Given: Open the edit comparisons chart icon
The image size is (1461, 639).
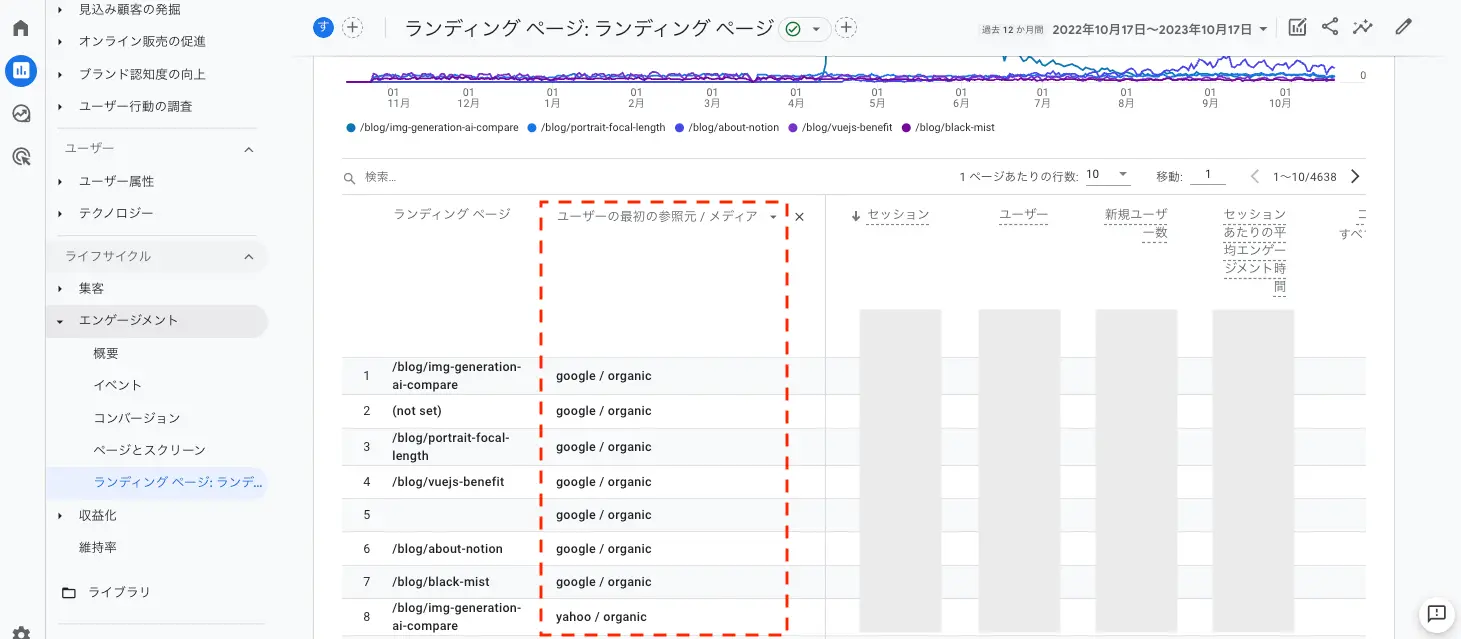Looking at the screenshot, I should tap(1297, 28).
